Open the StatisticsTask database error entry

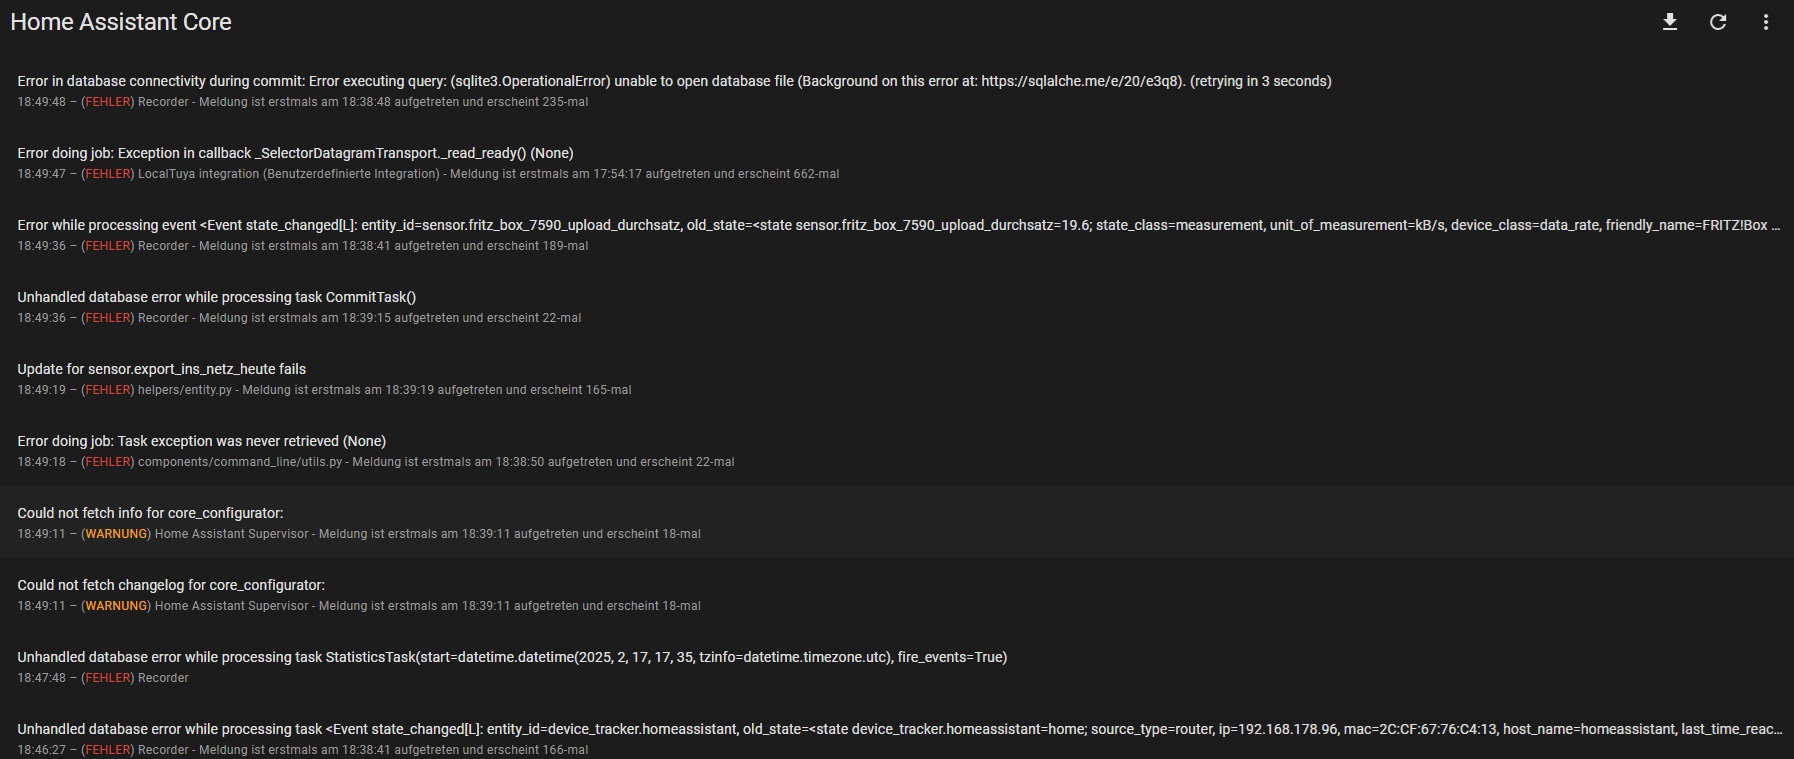click(x=512, y=657)
